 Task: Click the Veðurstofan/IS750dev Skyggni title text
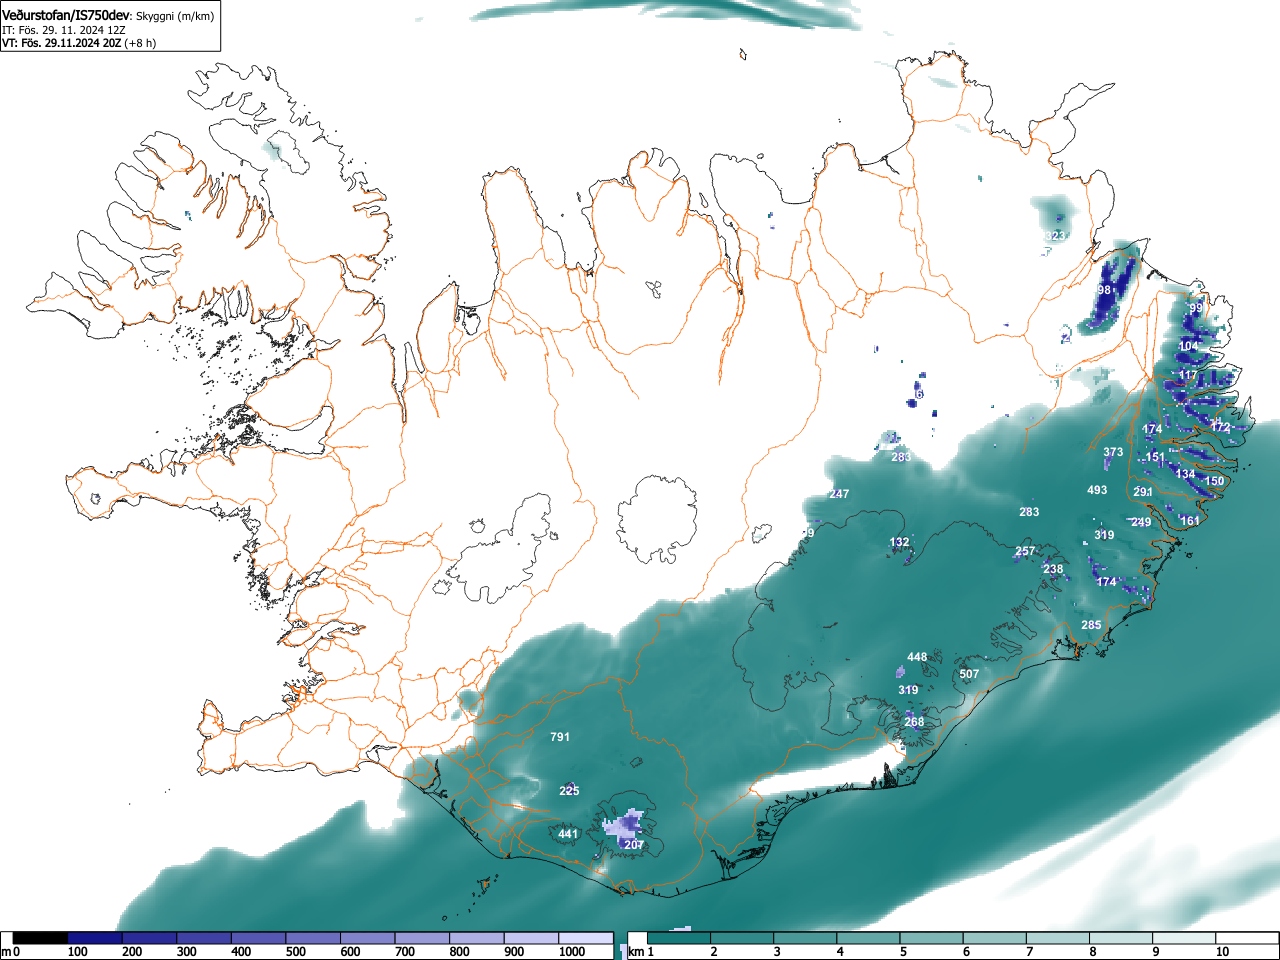pos(109,15)
